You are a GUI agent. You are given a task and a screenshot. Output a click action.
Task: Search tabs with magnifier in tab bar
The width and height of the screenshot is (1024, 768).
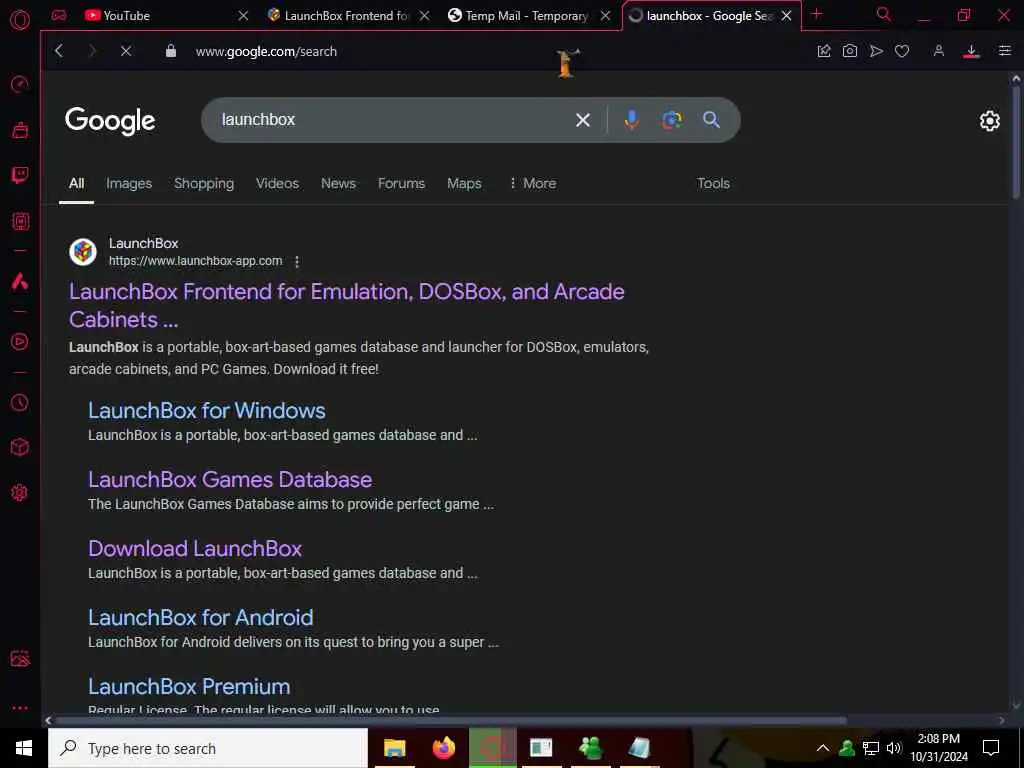(884, 14)
